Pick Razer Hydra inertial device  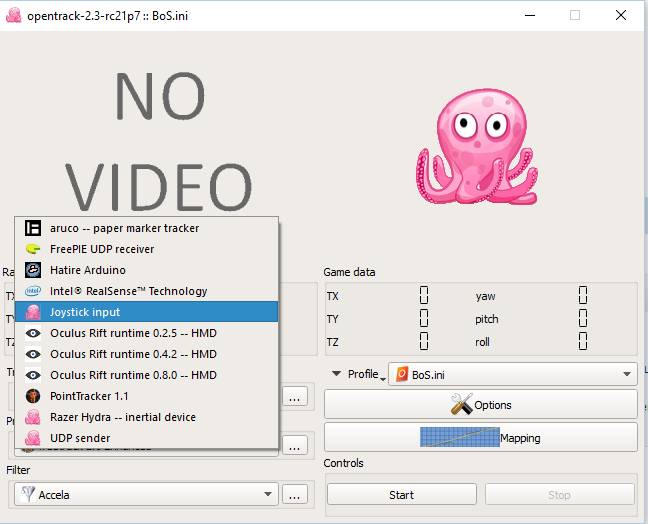[146, 417]
